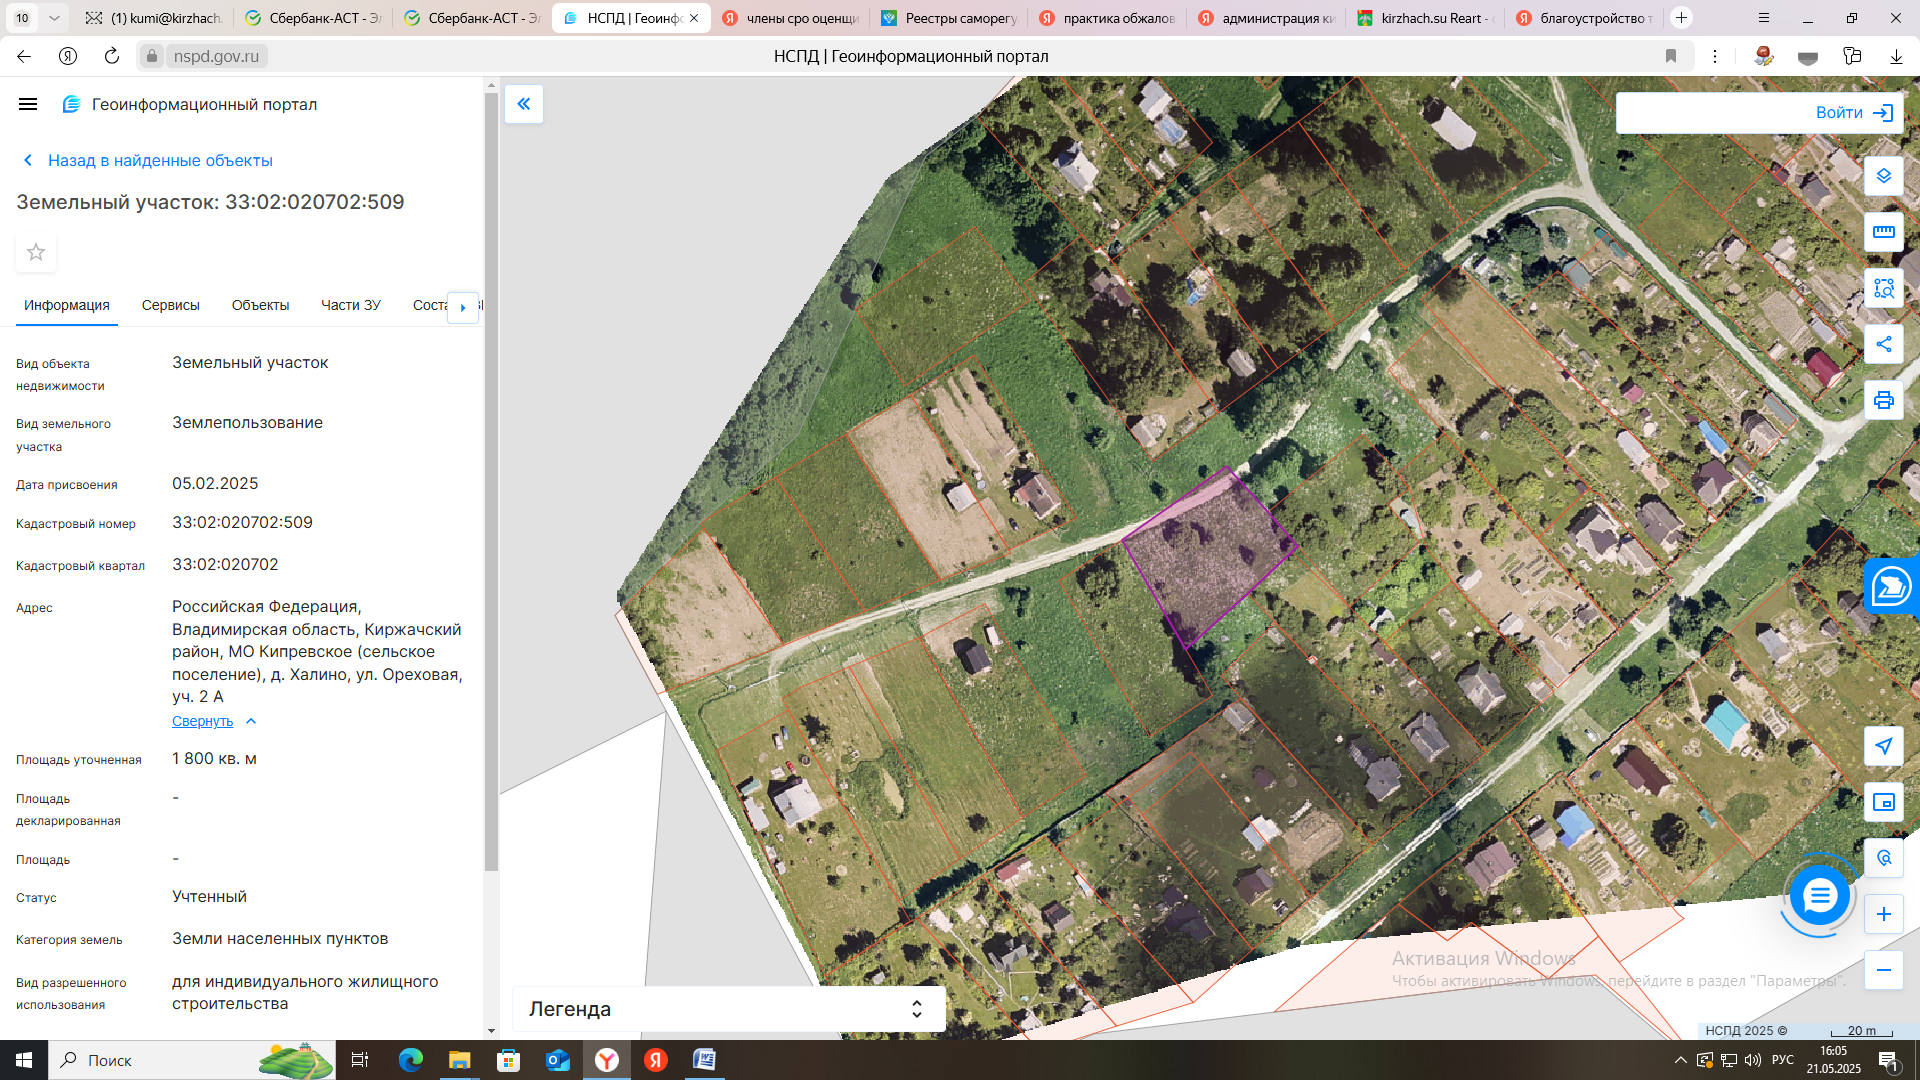The image size is (1920, 1080).
Task: Activate the area search selection tool
Action: coord(1883,289)
